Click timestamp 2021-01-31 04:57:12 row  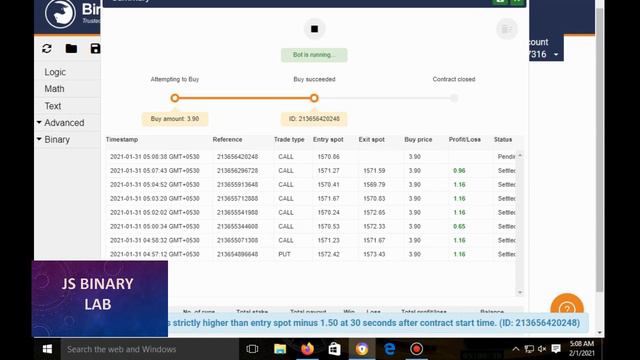[x=155, y=254]
